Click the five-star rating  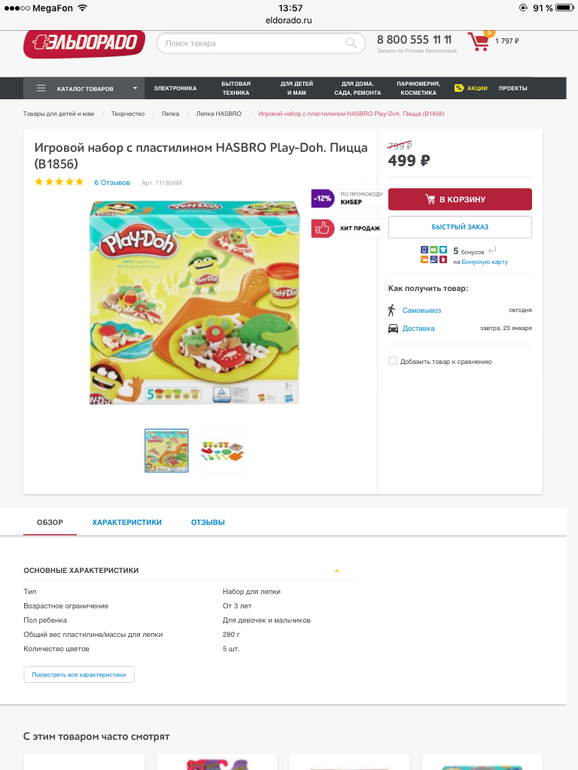tap(59, 182)
